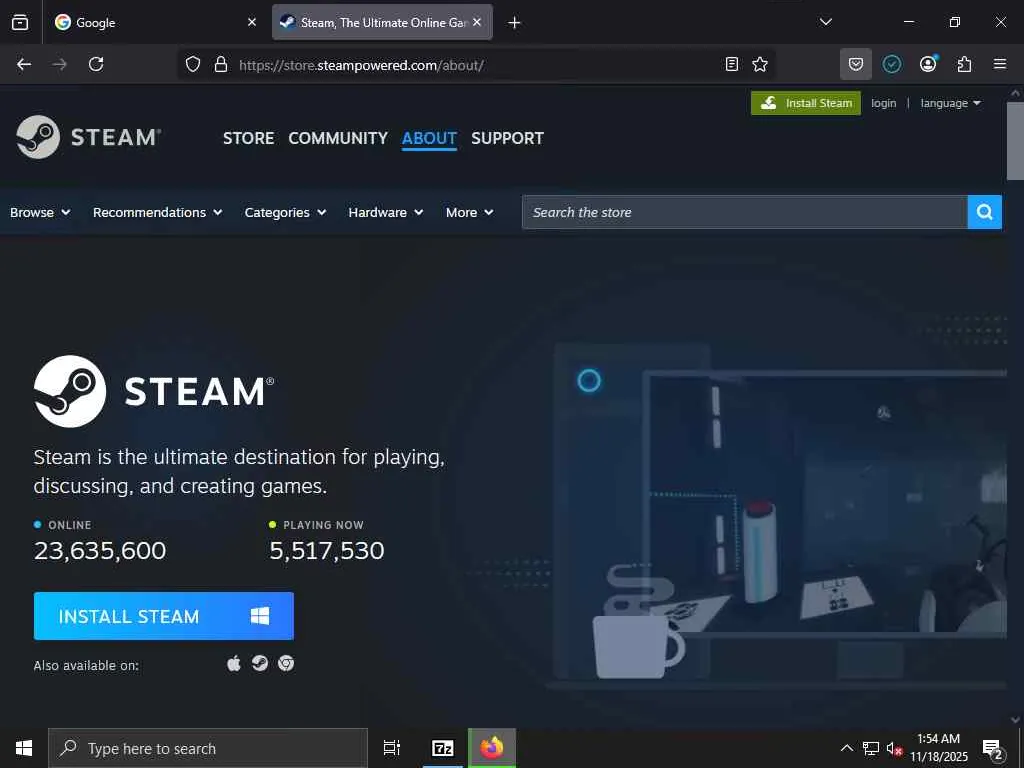The height and width of the screenshot is (768, 1024).
Task: Open the extensions puzzle icon
Action: pyautogui.click(x=964, y=64)
